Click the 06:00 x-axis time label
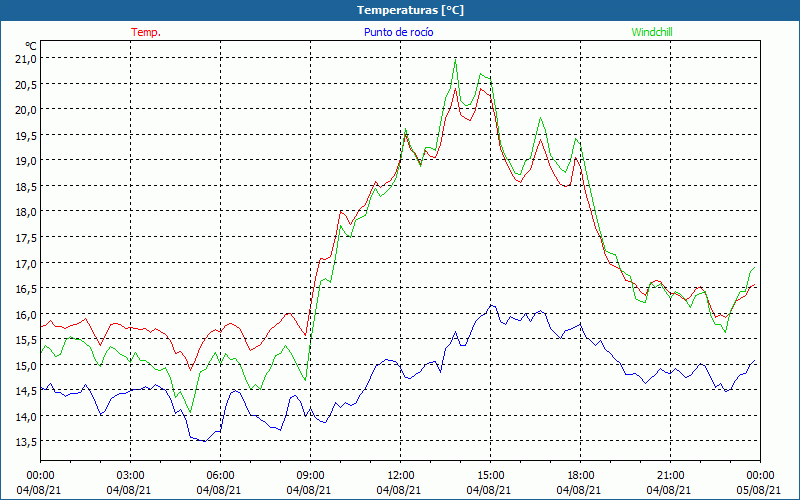This screenshot has width=800, height=500. coord(220,476)
